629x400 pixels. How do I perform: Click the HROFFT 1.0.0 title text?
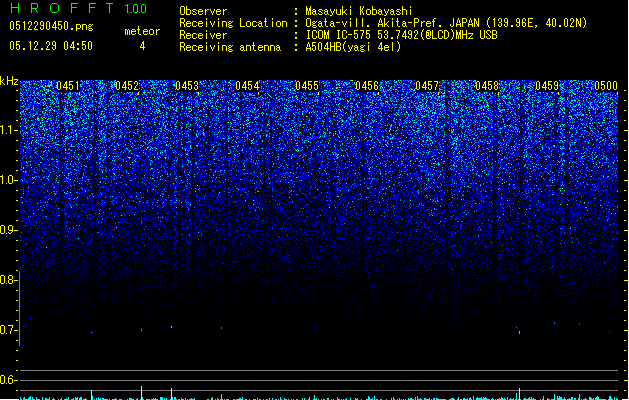click(x=78, y=8)
